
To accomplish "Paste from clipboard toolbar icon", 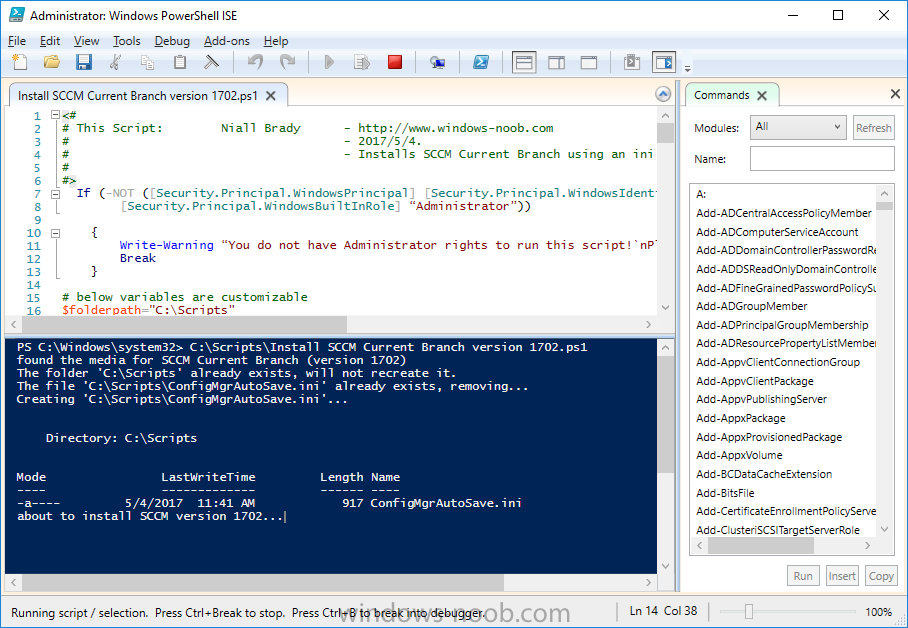I will click(x=180, y=62).
